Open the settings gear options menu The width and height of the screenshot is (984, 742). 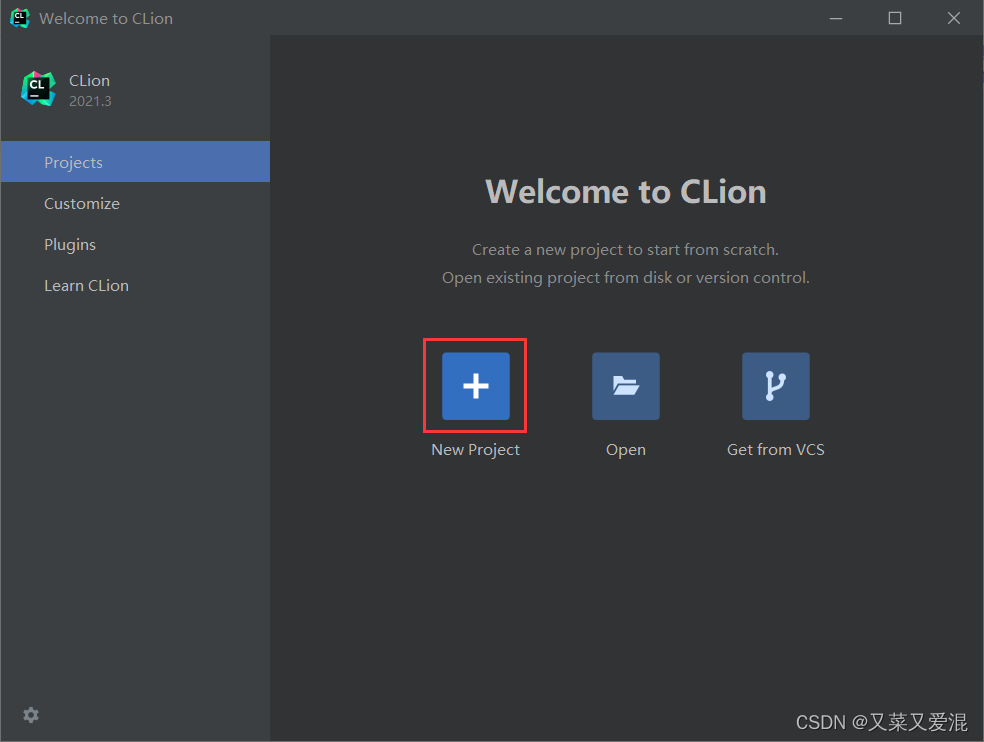[x=31, y=715]
